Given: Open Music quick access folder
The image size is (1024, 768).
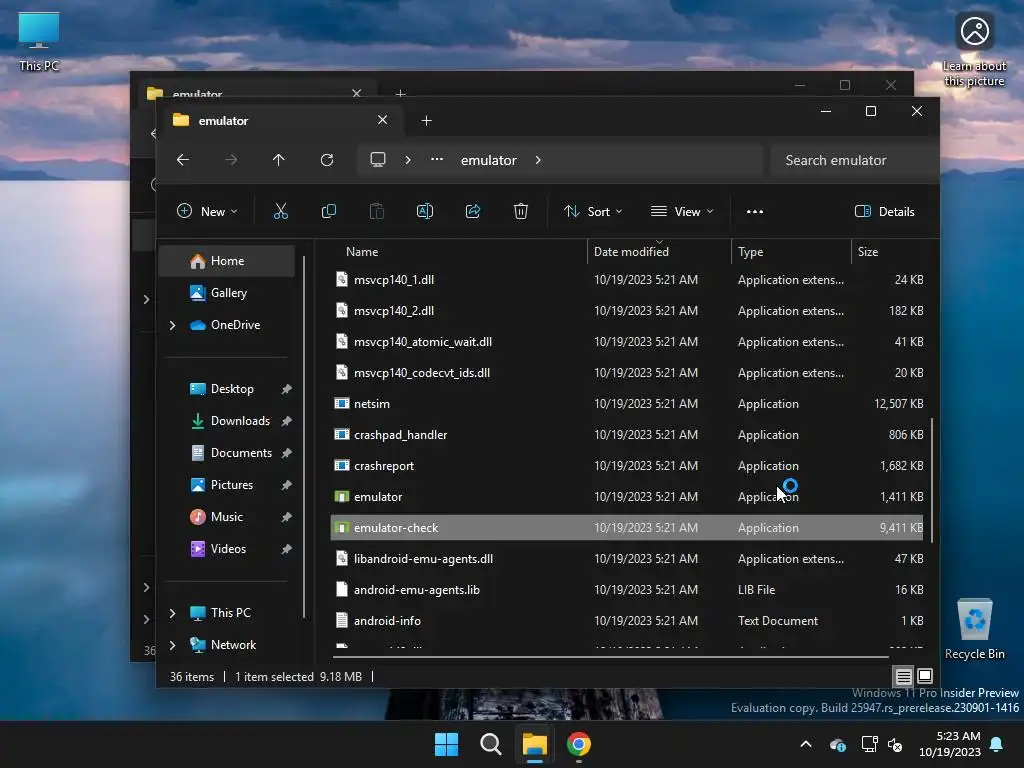Looking at the screenshot, I should 226,517.
